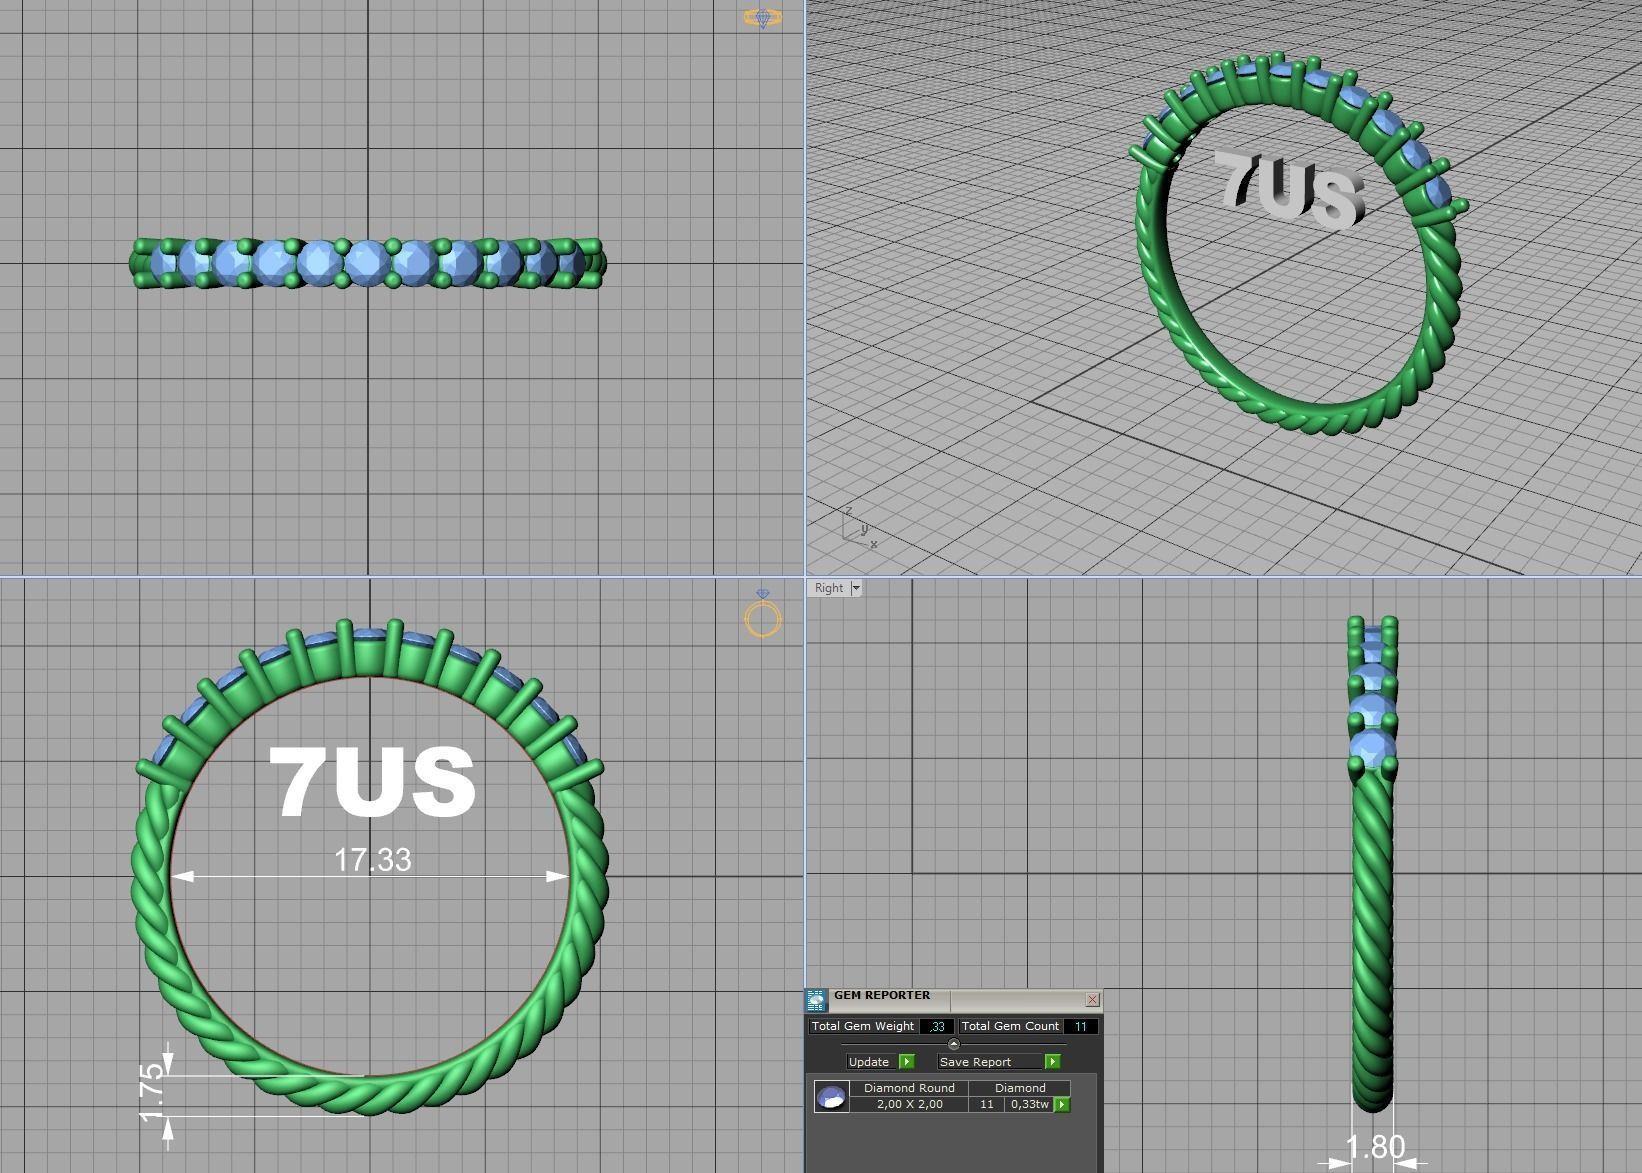
Task: Select the Diamond Round cell
Action: click(x=909, y=1088)
